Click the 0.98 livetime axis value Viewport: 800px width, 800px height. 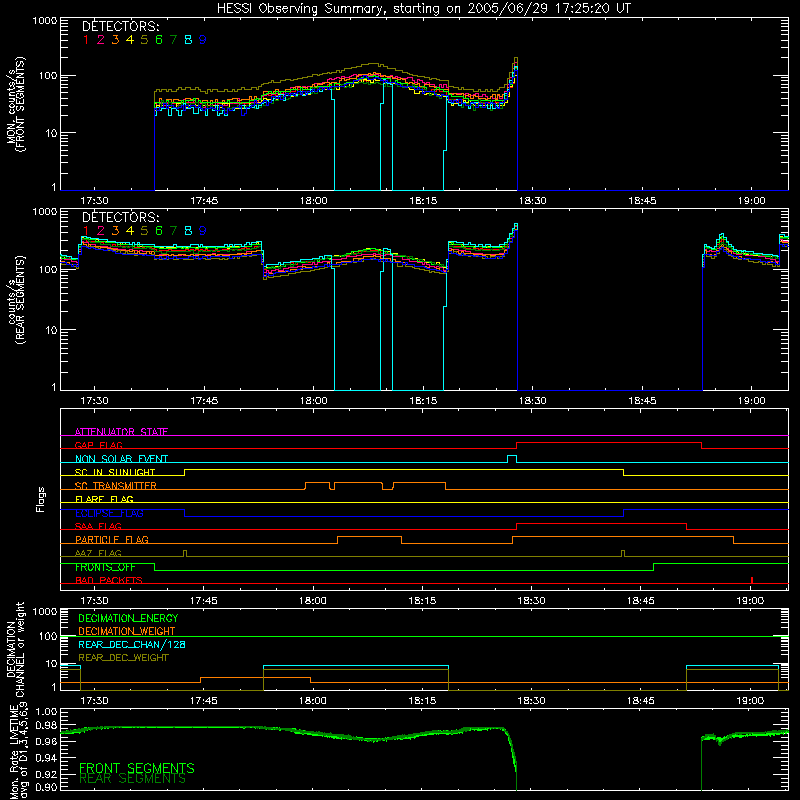click(x=46, y=726)
